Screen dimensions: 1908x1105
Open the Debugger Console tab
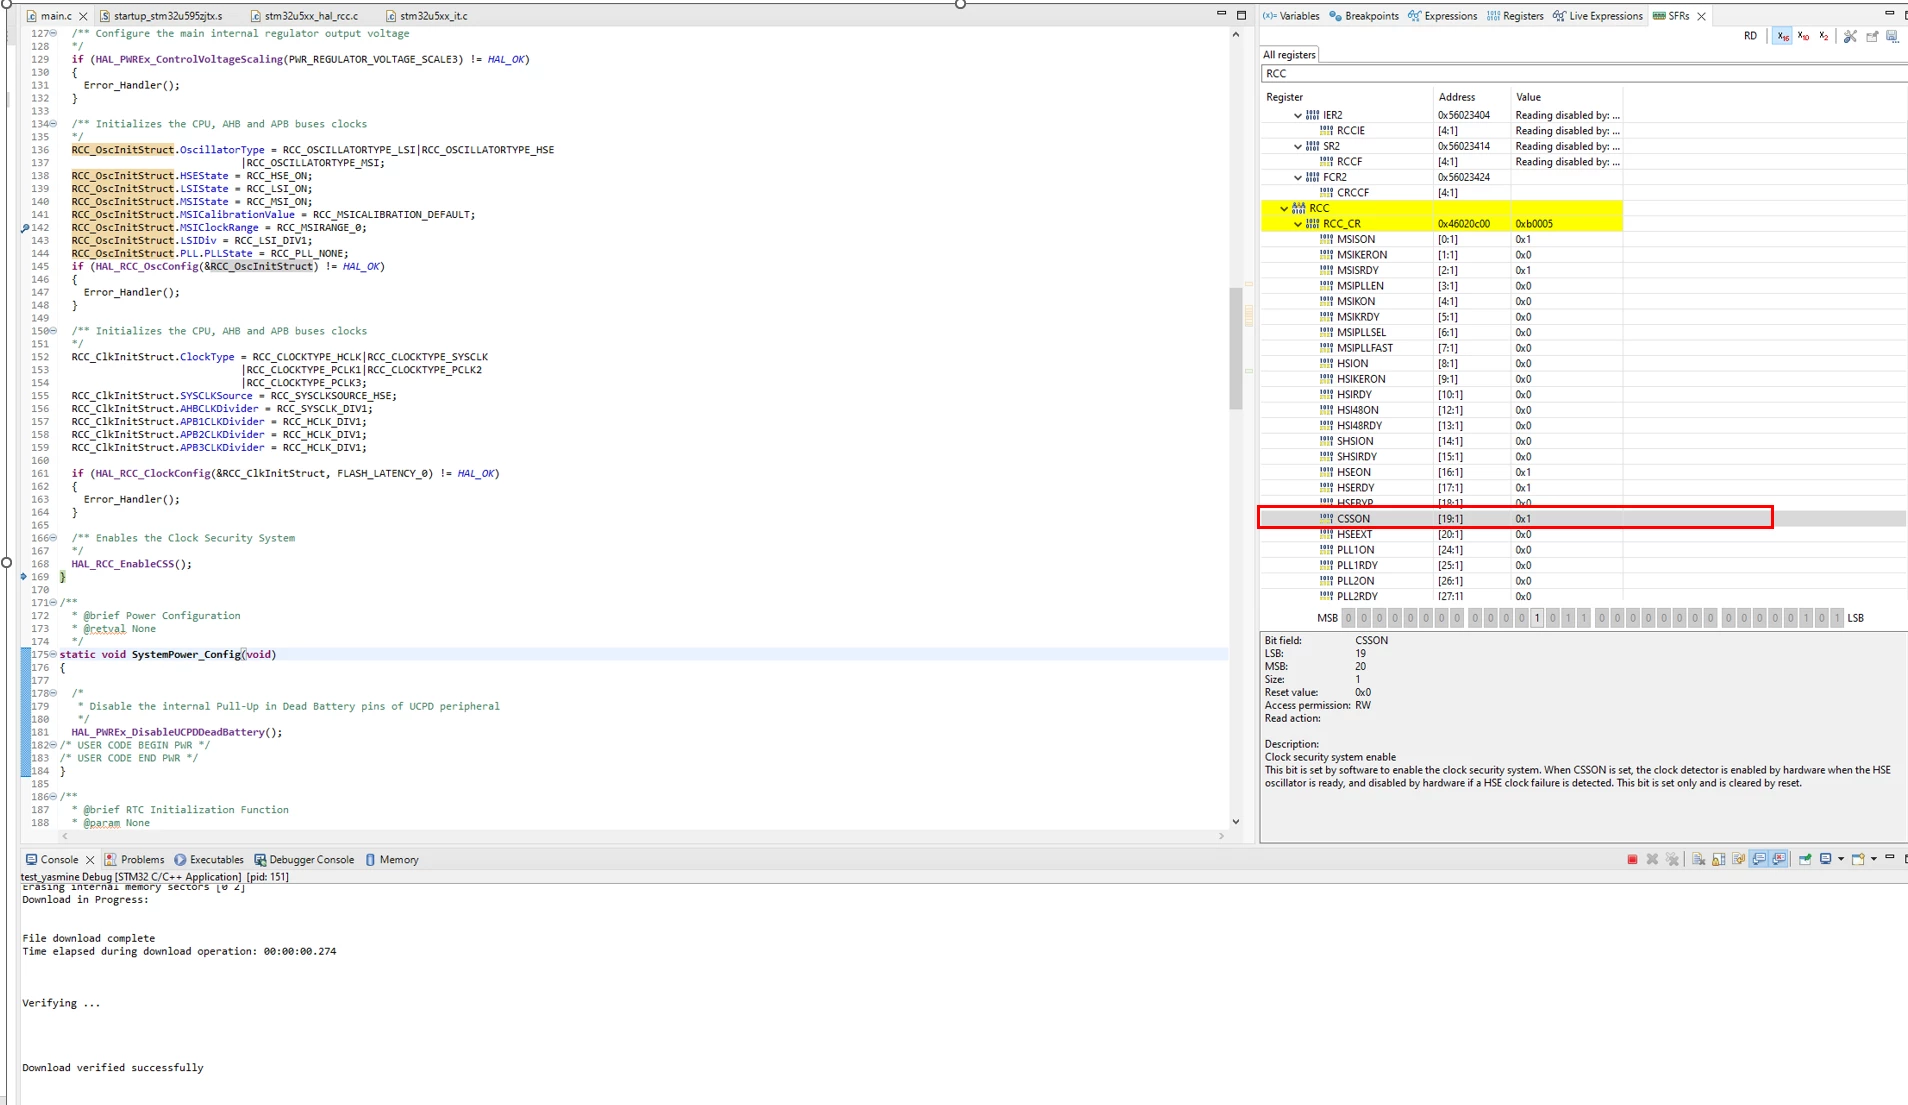click(x=304, y=860)
